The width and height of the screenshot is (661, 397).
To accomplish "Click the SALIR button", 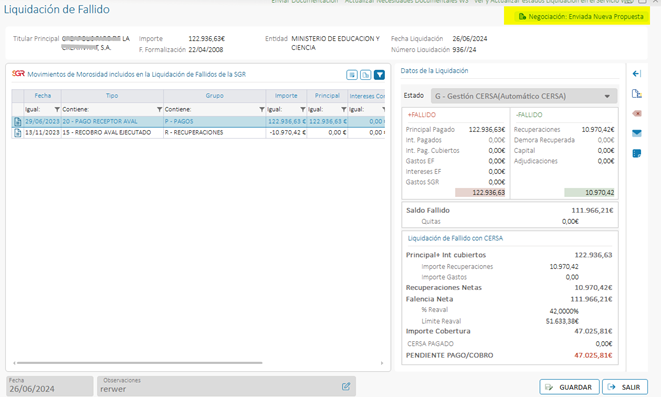I will 625,387.
